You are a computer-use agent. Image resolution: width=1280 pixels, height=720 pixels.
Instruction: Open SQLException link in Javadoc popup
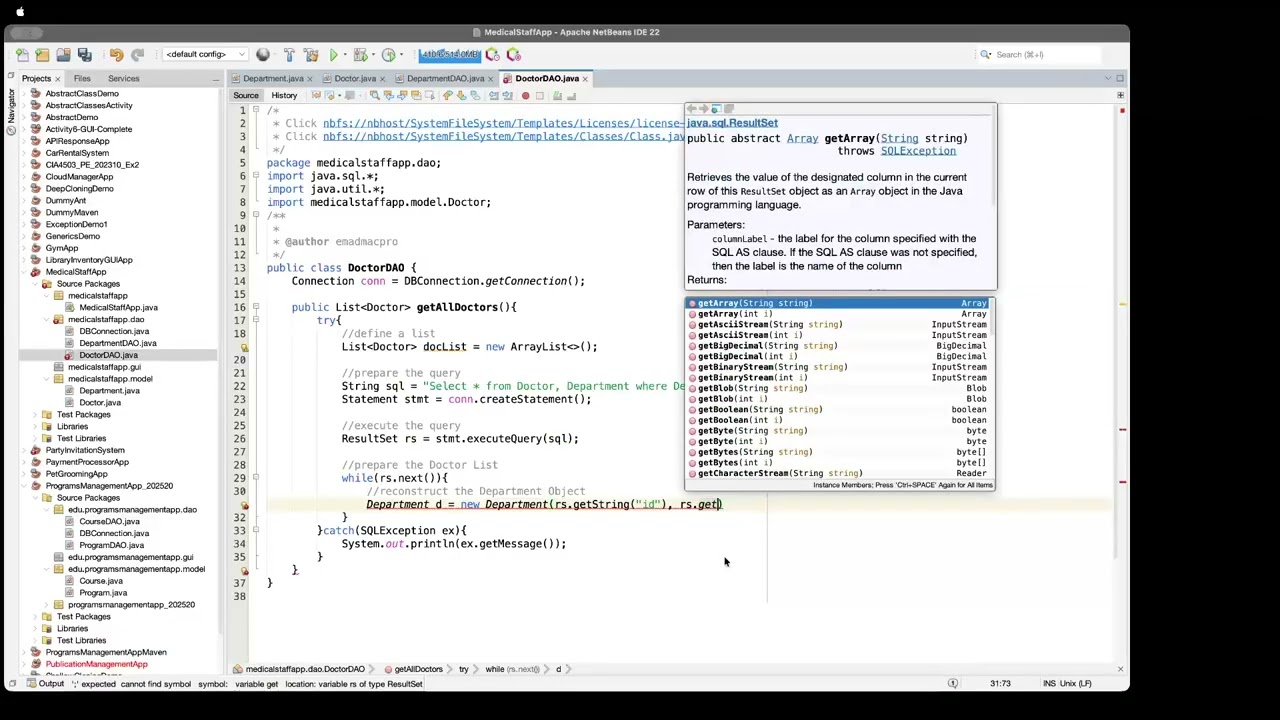click(x=918, y=151)
